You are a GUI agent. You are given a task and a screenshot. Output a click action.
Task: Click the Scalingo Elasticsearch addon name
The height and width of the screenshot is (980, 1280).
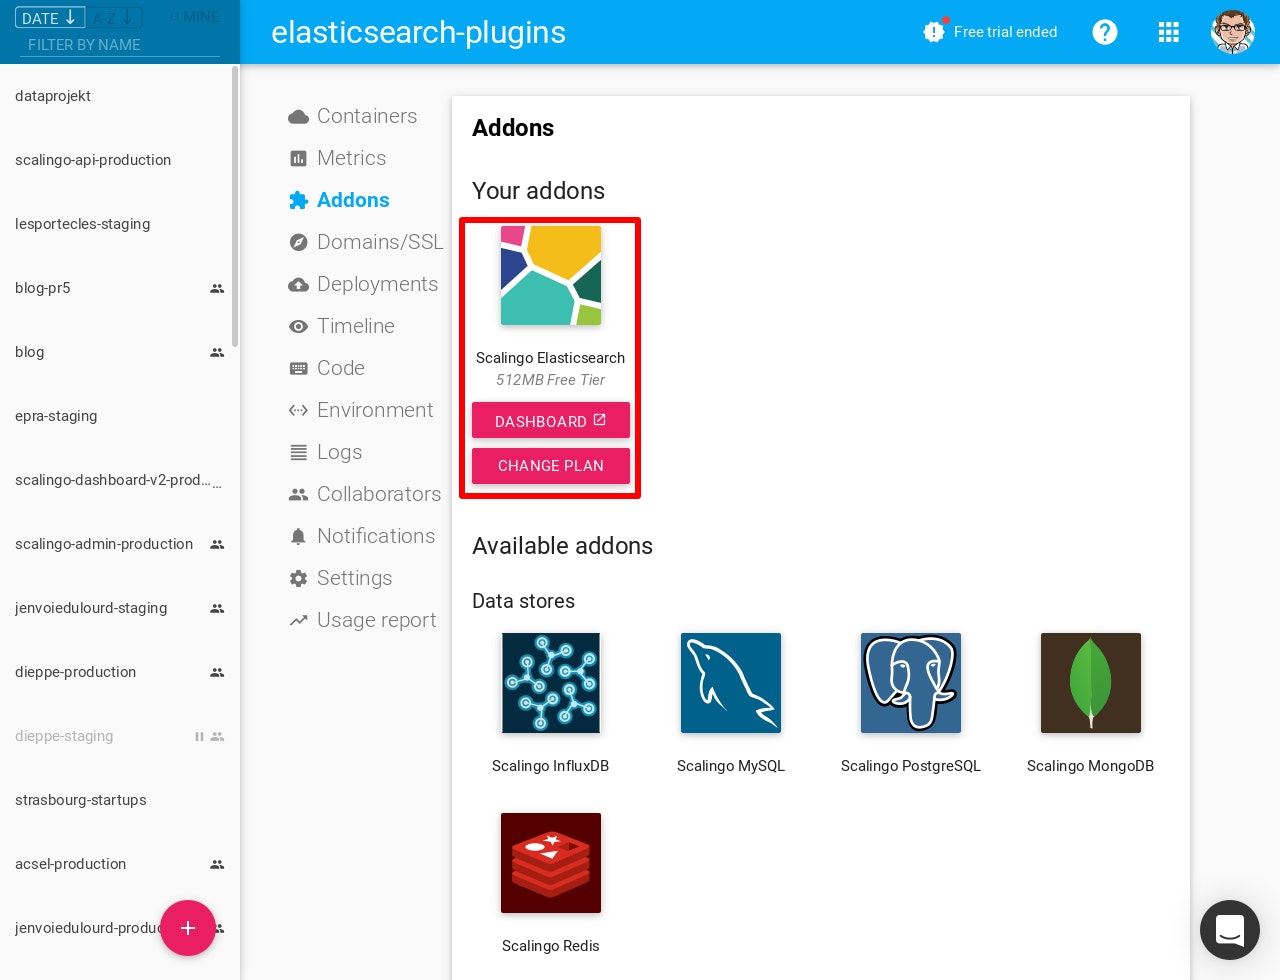pos(551,358)
